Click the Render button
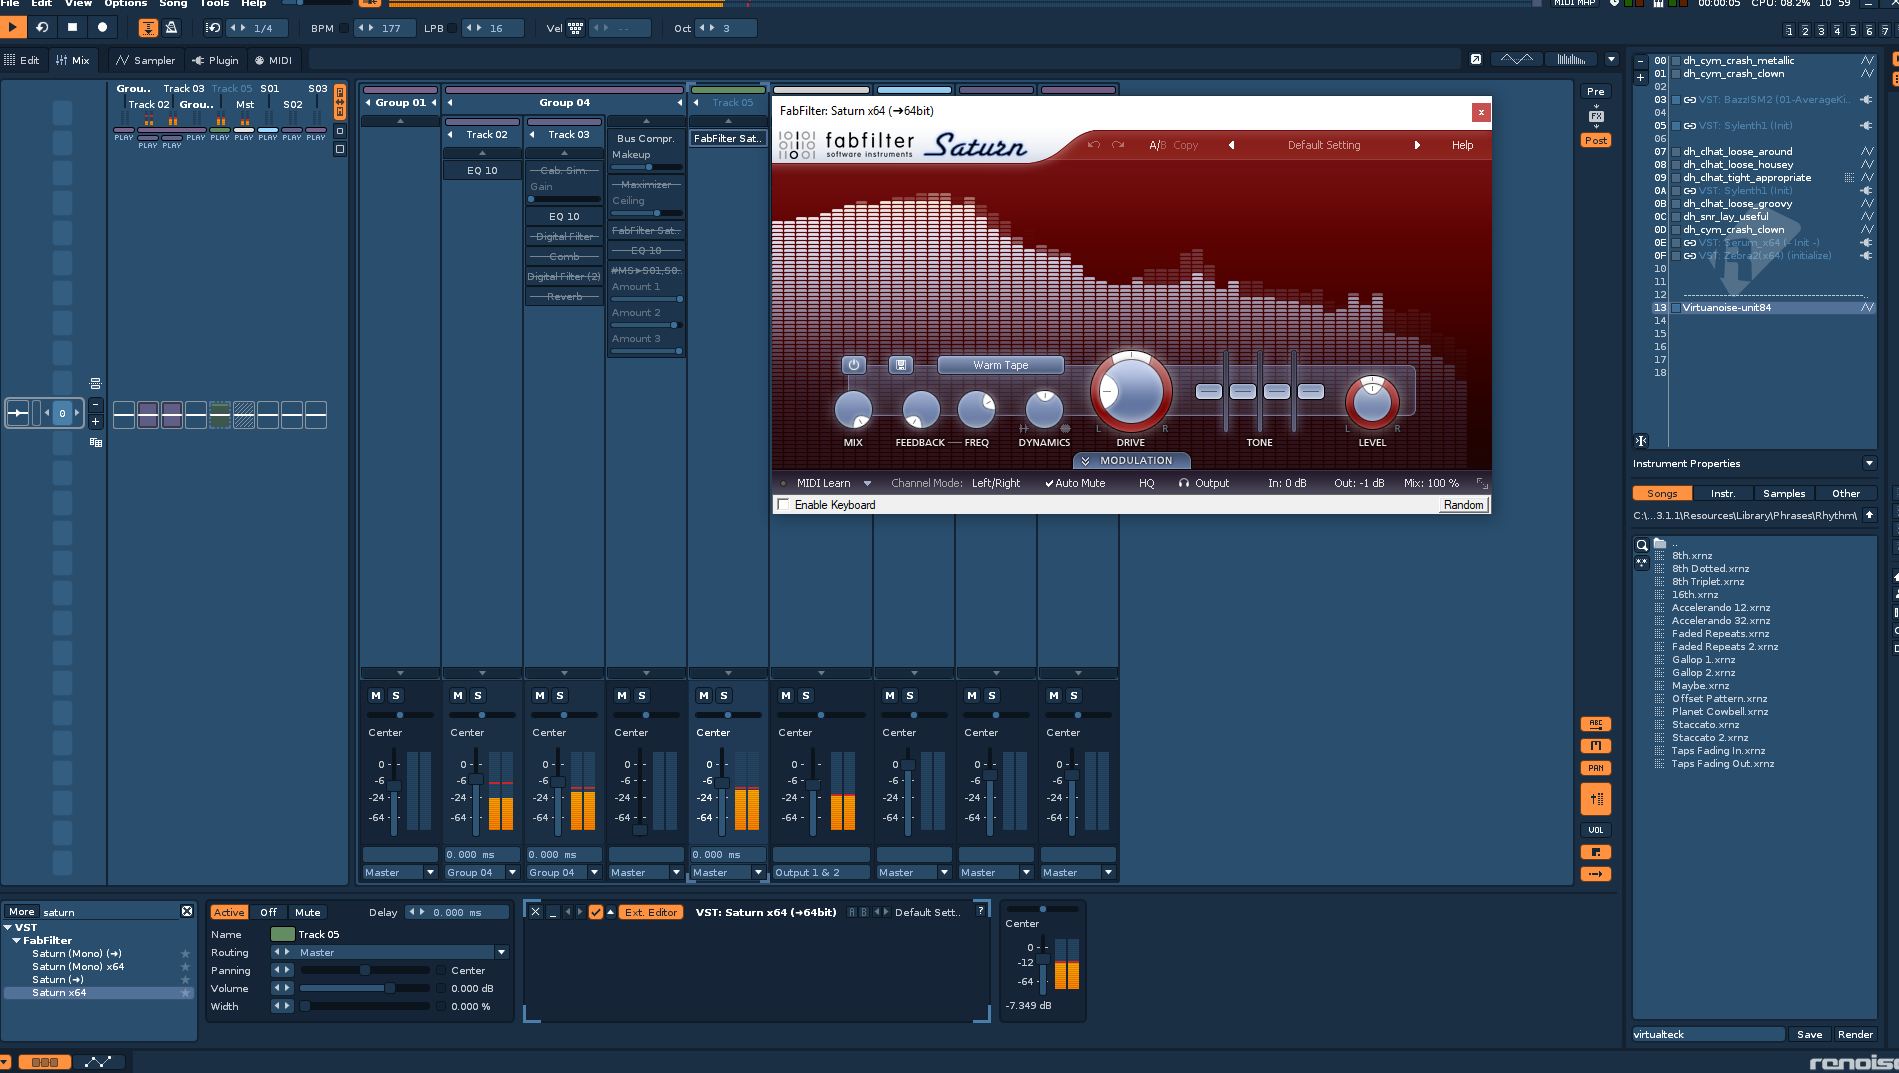This screenshot has width=1899, height=1073. [x=1855, y=1034]
